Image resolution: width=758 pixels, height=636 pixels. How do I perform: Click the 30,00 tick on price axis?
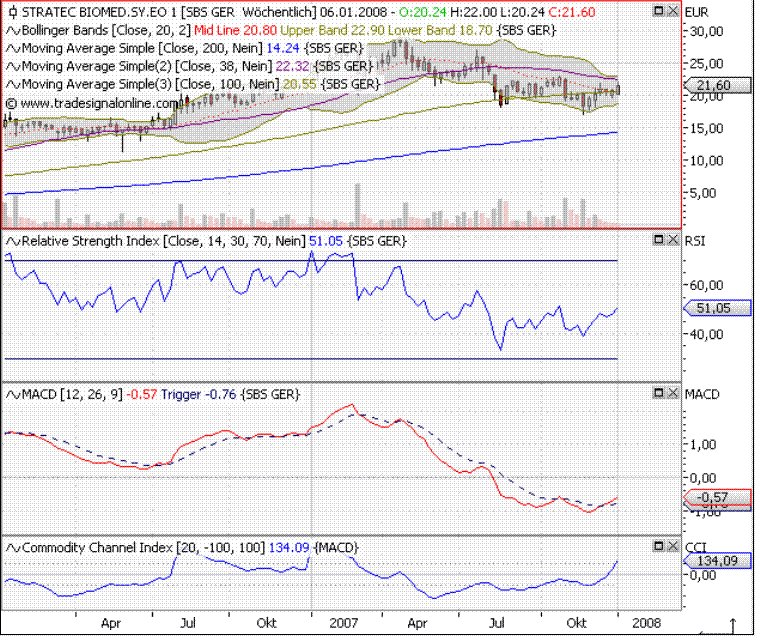(707, 32)
